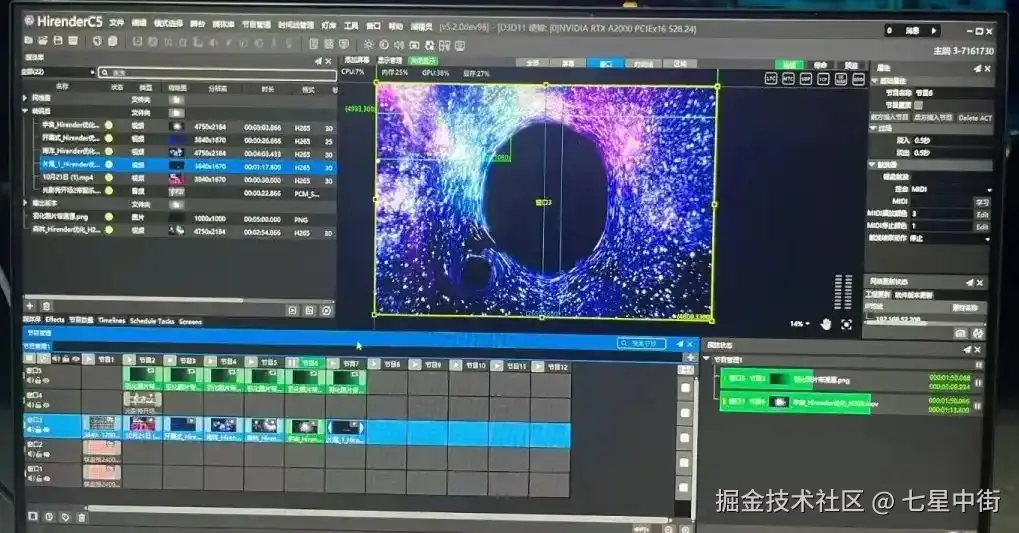Collapse the 节目管理1 group in the status panel
1019x533 pixels.
click(706, 359)
